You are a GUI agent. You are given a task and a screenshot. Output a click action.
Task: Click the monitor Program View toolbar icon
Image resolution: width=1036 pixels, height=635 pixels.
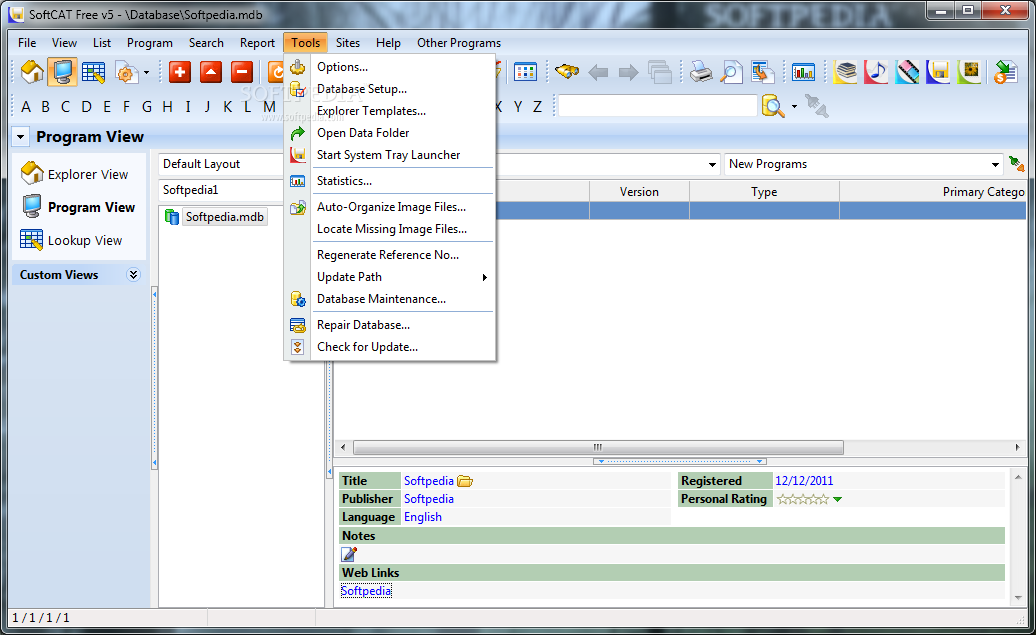click(63, 72)
